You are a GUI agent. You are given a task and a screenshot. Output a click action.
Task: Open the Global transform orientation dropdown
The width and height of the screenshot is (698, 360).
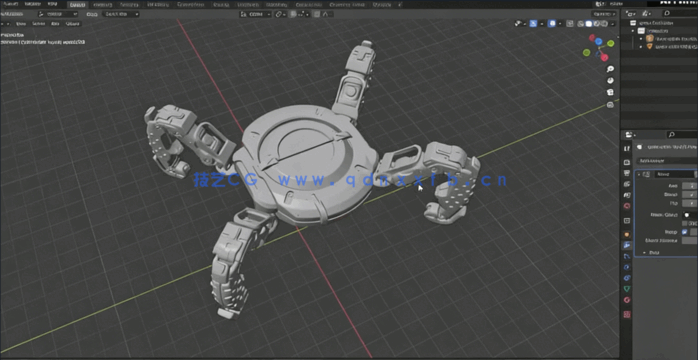(x=255, y=14)
